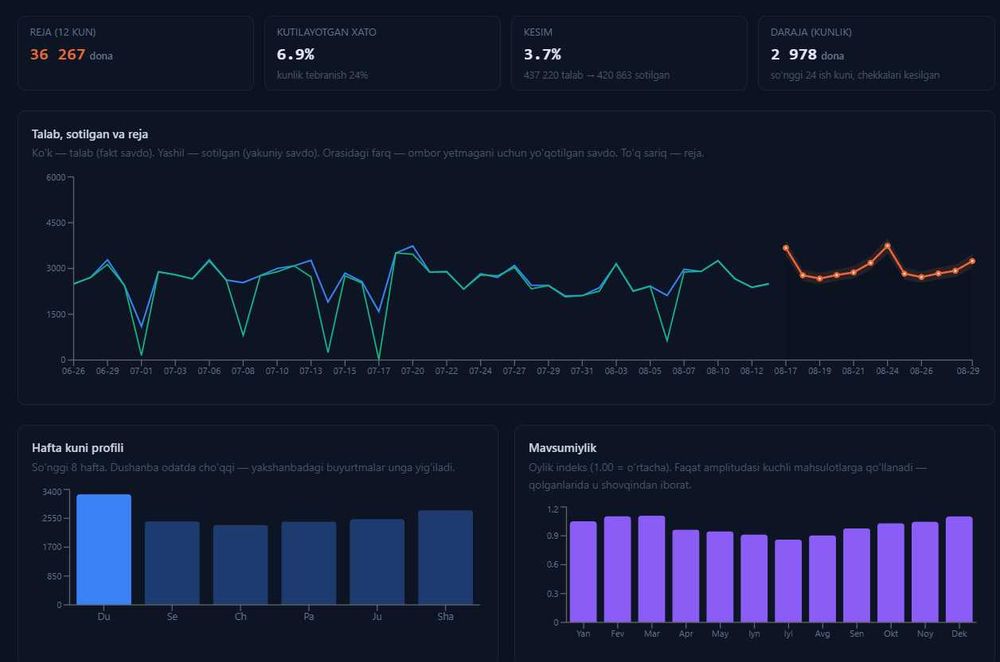Viewport: 1000px width, 662px height.
Task: Click the 07-17 date label
Action: (x=379, y=371)
